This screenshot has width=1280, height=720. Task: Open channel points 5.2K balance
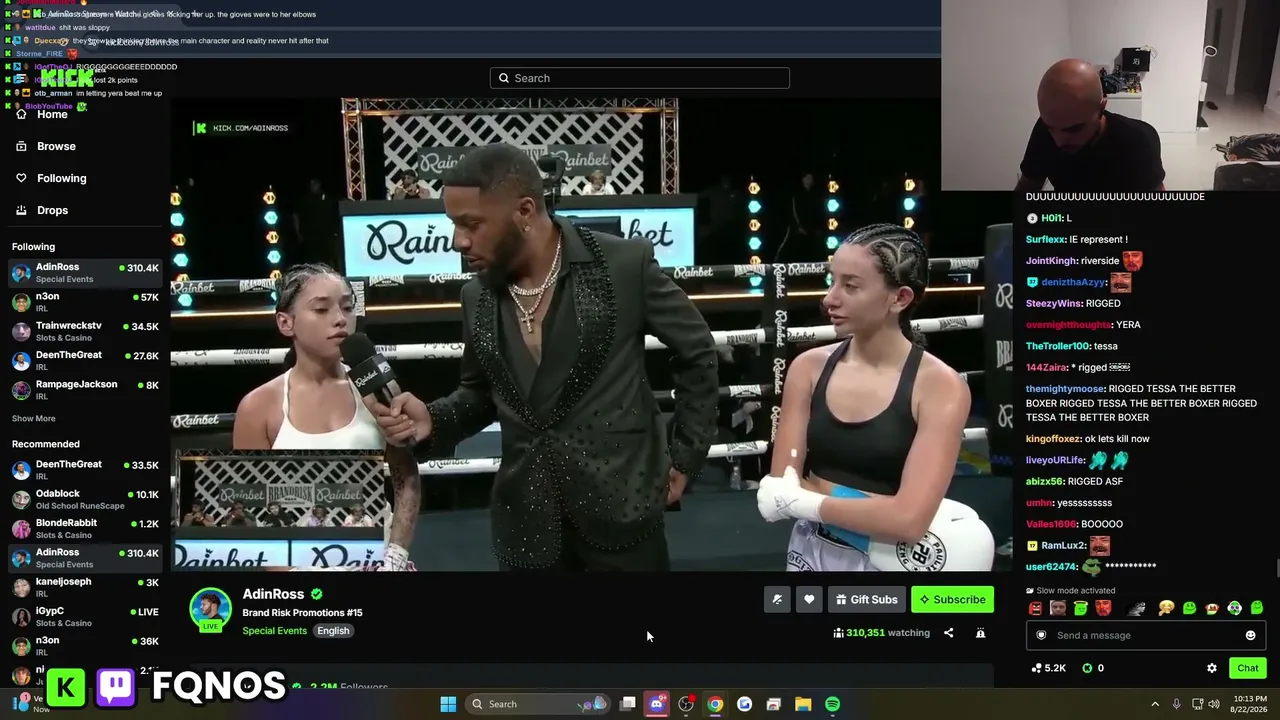1048,668
